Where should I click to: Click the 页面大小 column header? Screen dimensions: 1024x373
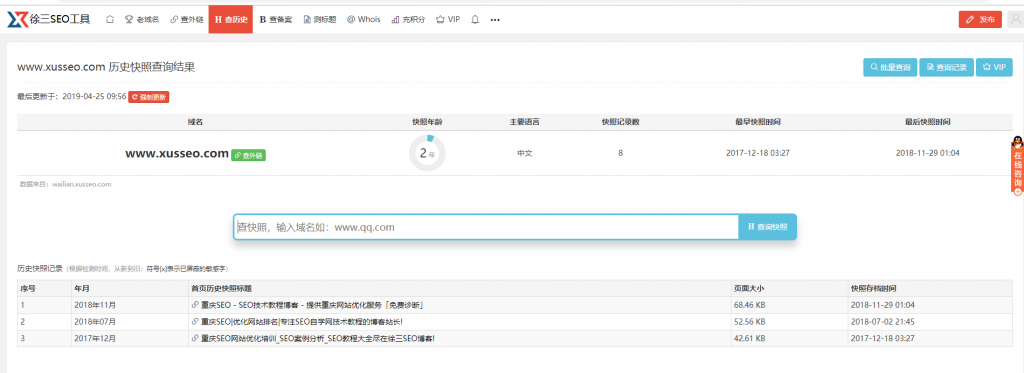749,288
